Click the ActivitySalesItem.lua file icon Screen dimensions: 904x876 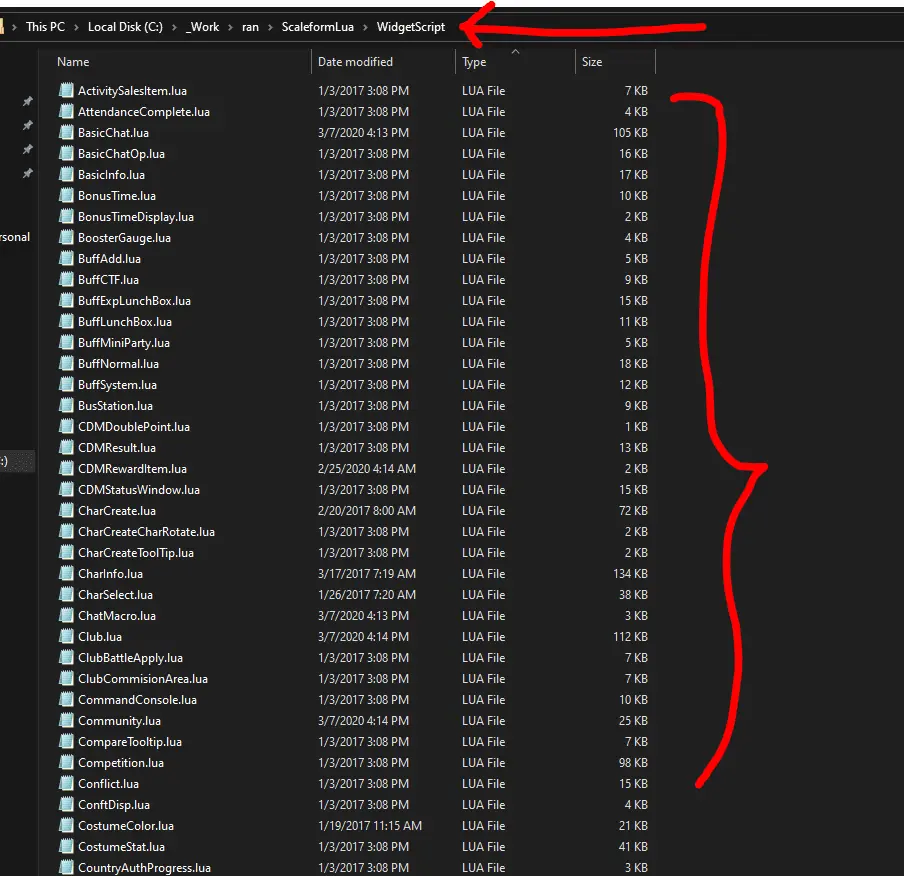click(67, 91)
